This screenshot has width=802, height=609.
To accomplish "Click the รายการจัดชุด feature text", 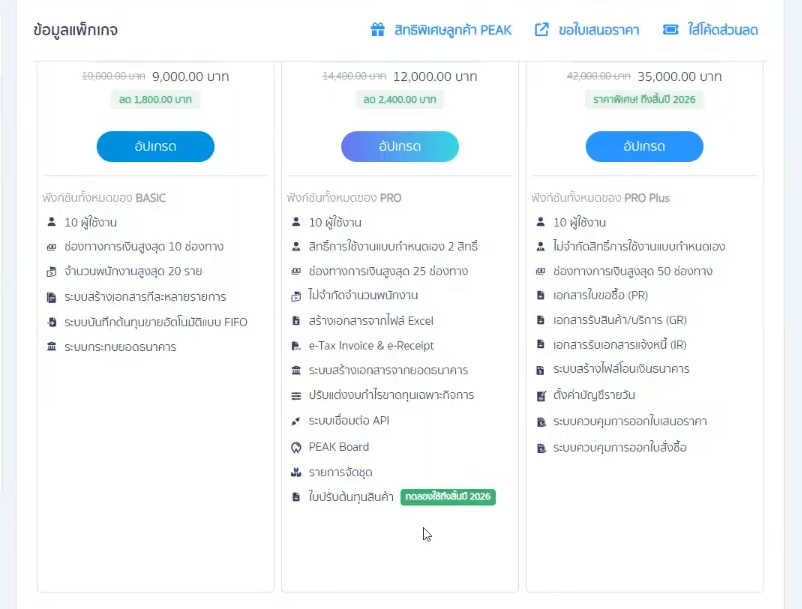I will (341, 472).
